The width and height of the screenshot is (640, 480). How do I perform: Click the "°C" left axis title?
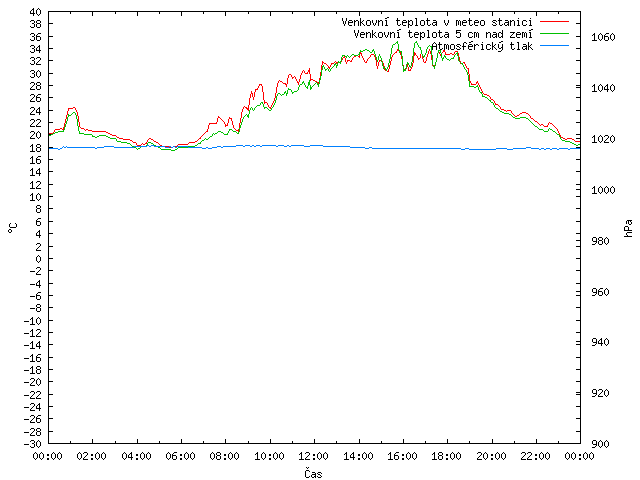point(13,228)
